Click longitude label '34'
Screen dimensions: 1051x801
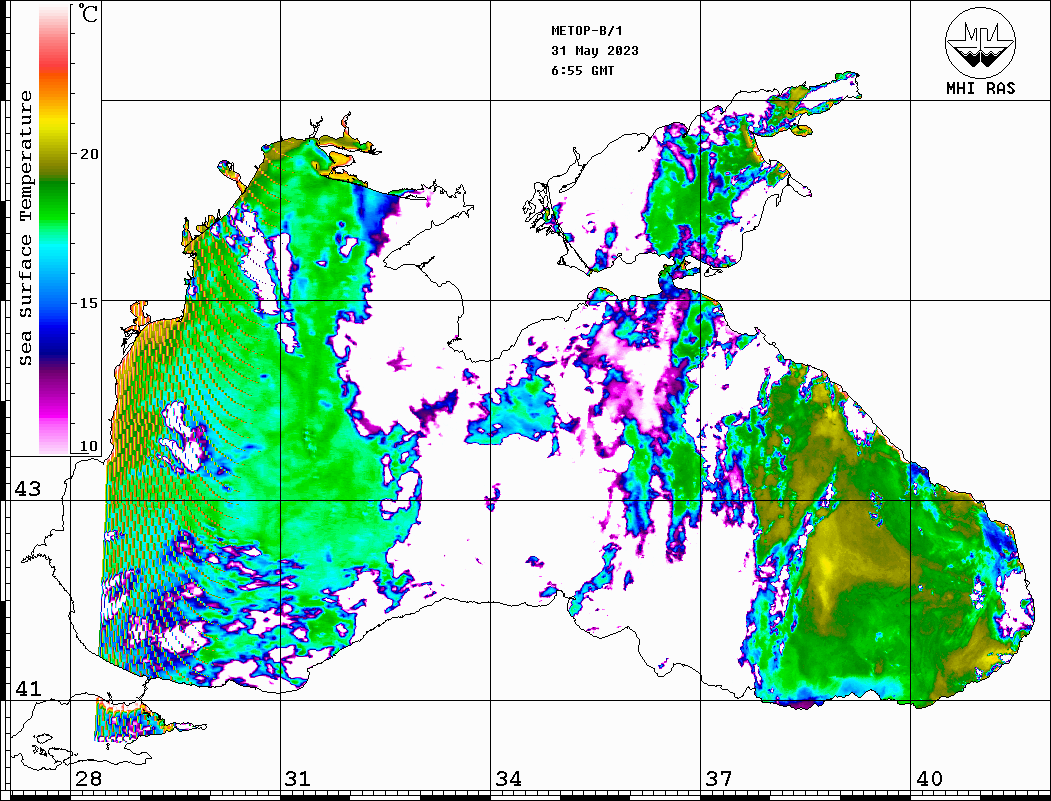click(508, 779)
